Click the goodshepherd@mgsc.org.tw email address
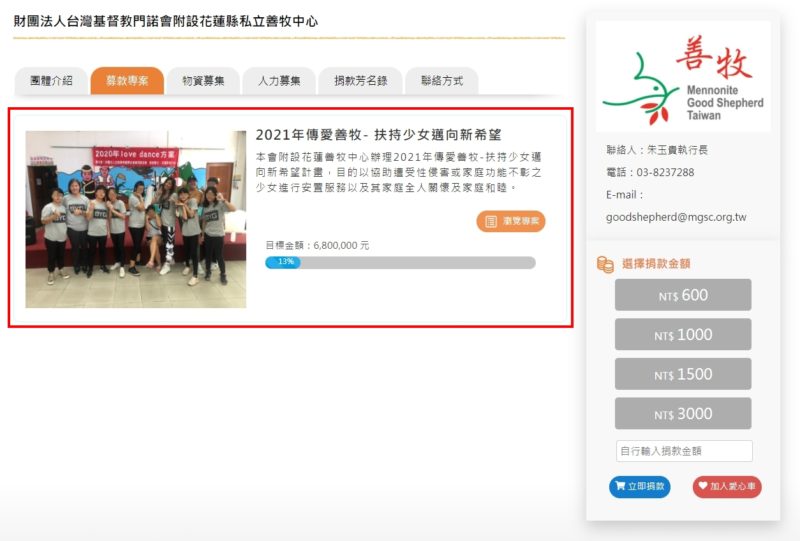Screen dimensions: 800x541 click(676, 217)
